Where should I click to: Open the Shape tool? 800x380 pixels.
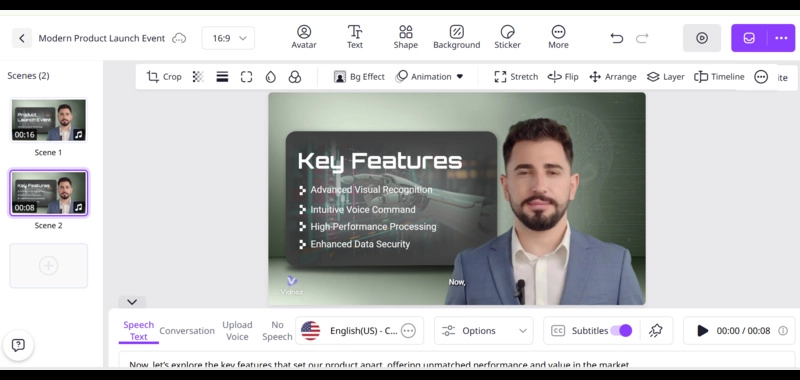coord(406,37)
